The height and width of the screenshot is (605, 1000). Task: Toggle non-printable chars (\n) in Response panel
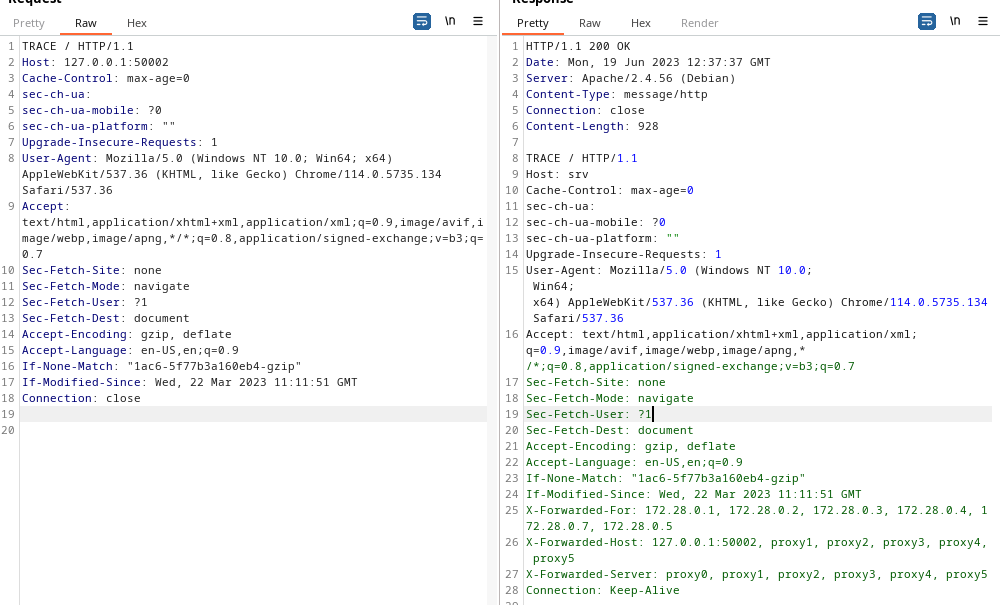click(955, 21)
